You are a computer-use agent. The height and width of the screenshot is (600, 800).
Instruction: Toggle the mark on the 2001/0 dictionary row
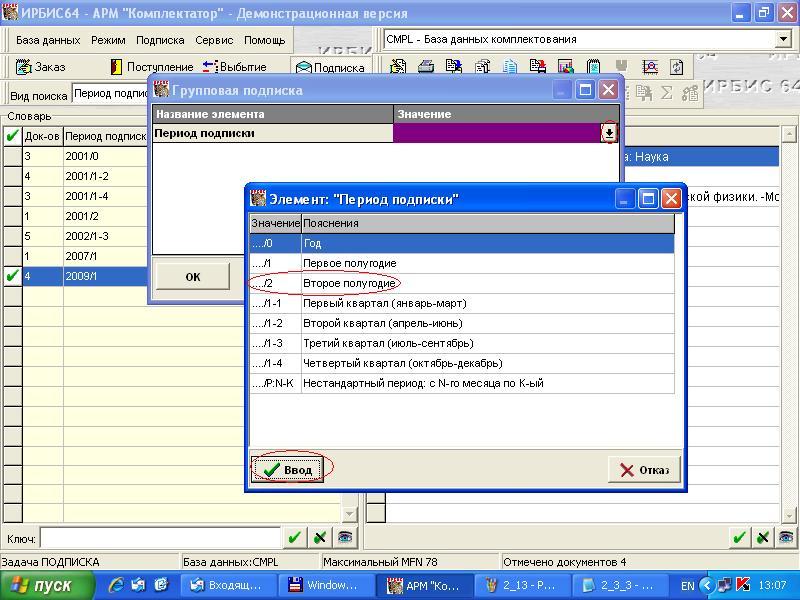[12, 156]
